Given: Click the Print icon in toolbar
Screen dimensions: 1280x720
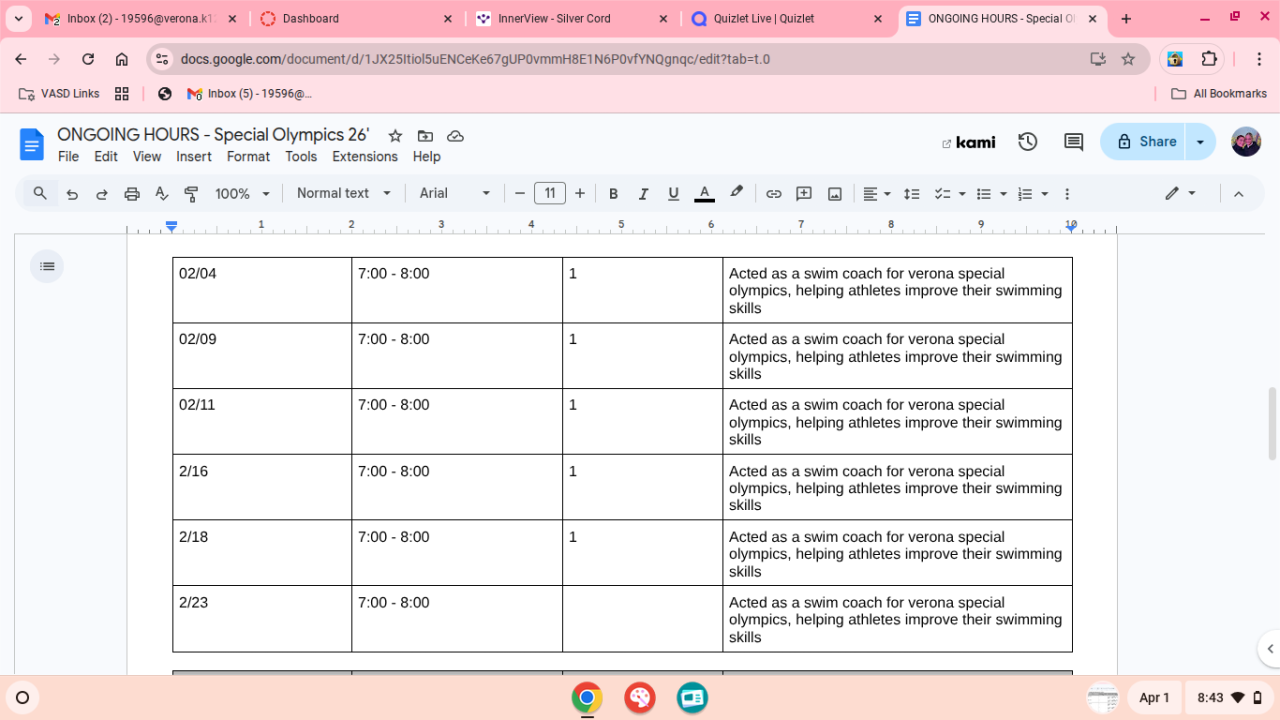Looking at the screenshot, I should (x=131, y=194).
